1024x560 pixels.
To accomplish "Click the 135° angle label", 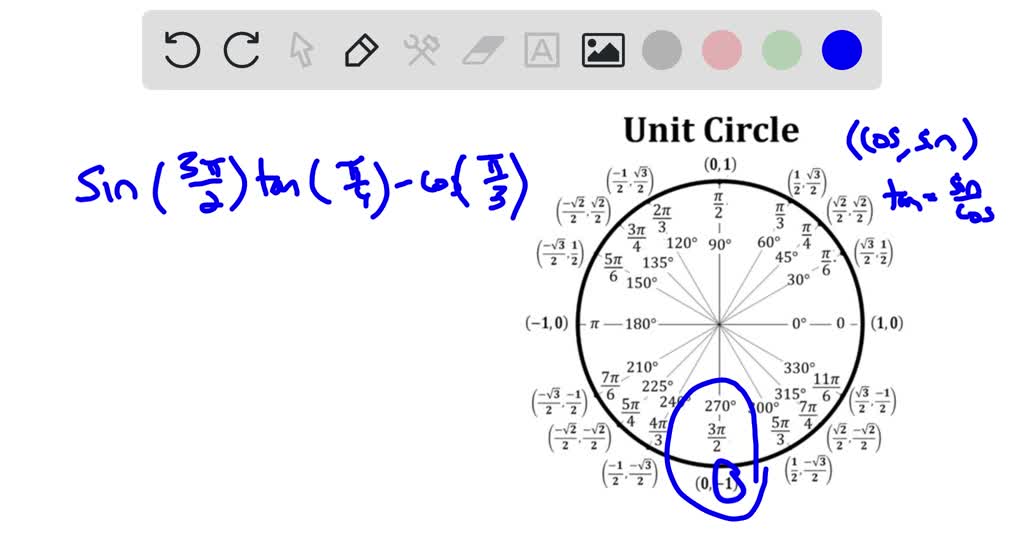I will pos(658,262).
